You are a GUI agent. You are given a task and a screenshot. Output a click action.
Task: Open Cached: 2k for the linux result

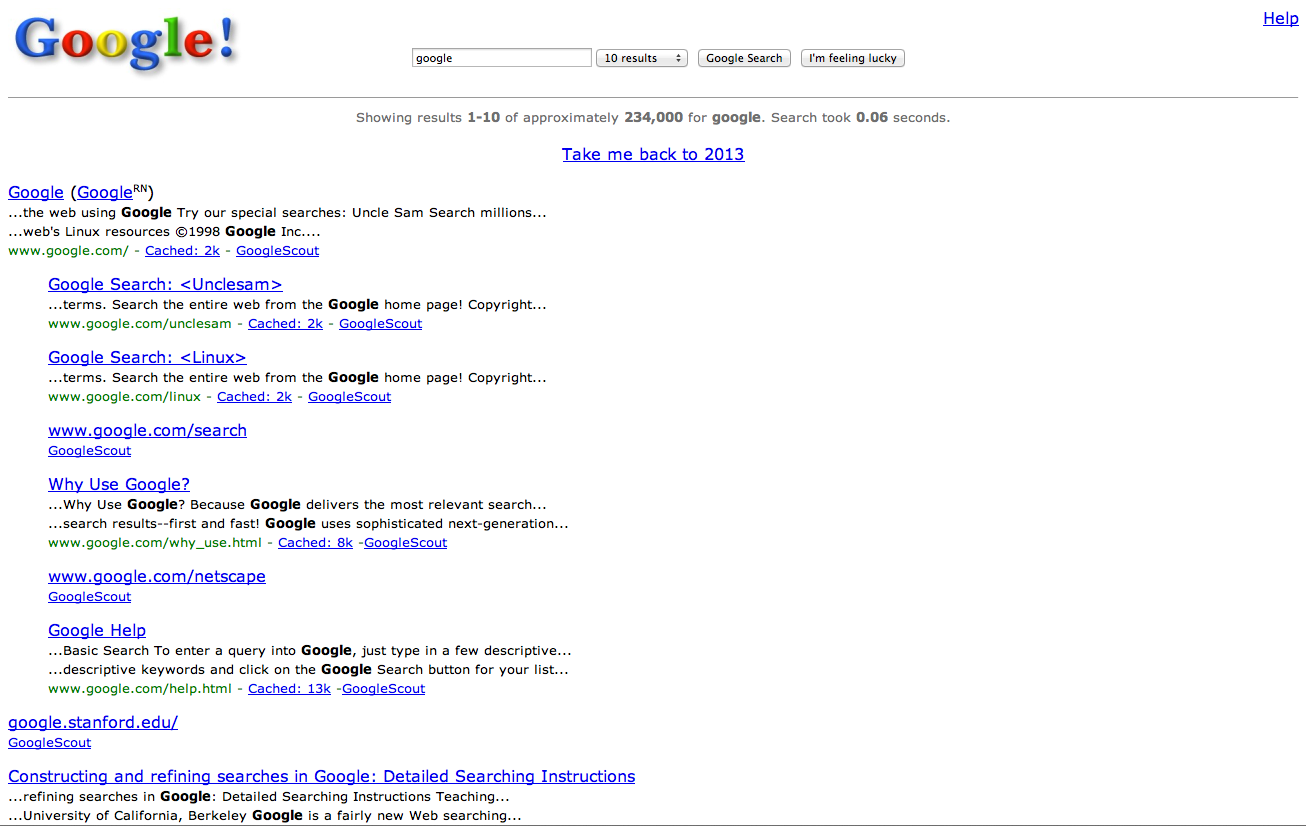[x=254, y=397]
